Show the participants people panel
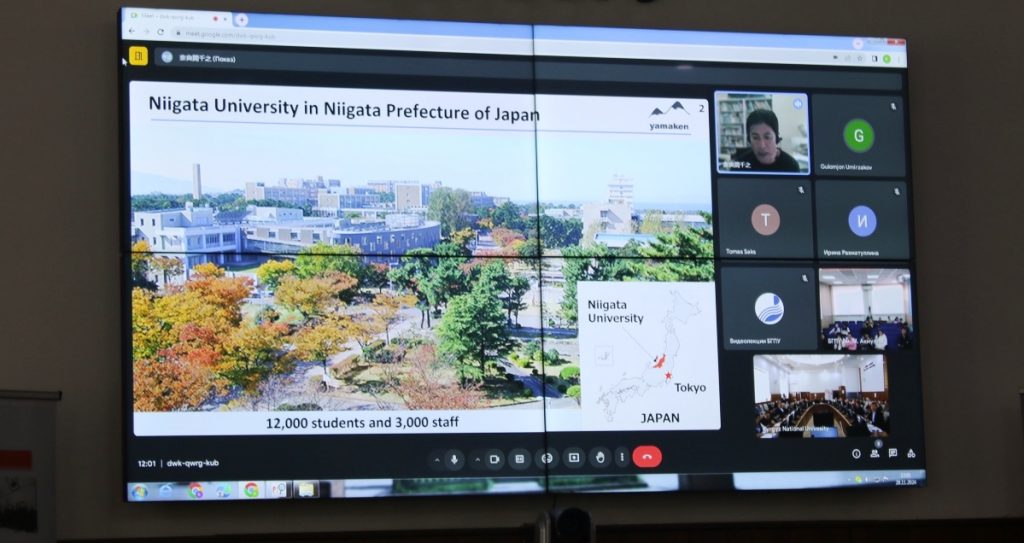Screen dimensions: 1024x543 (874, 453)
